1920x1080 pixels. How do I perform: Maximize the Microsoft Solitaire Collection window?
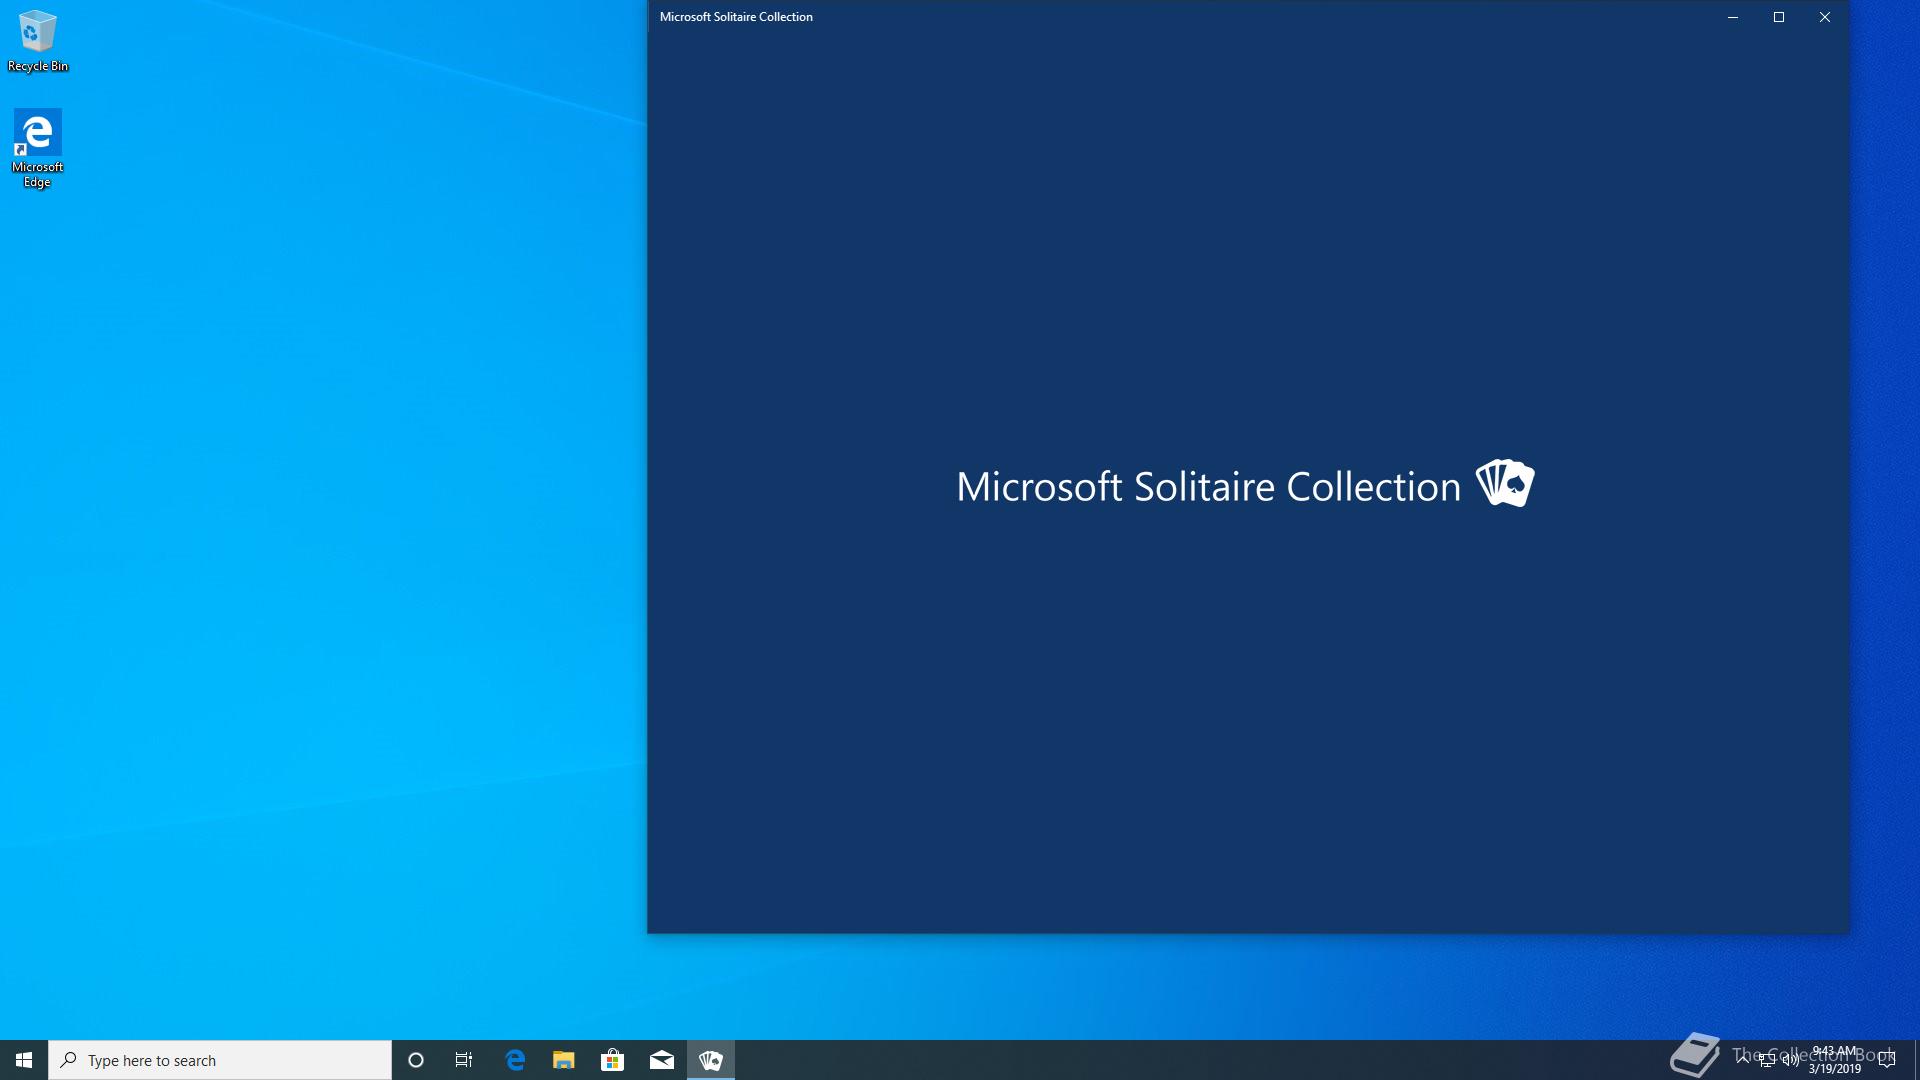[x=1779, y=17]
